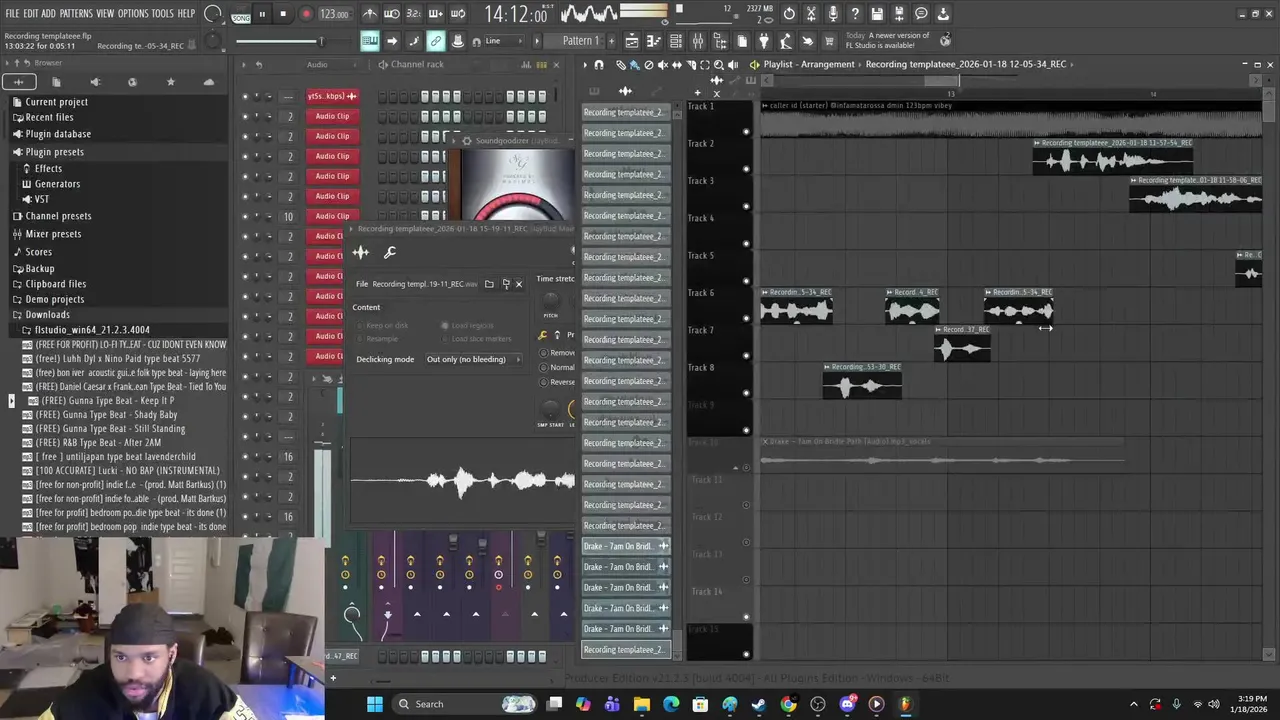Click the typing keyboard to piano icon

(x=370, y=41)
